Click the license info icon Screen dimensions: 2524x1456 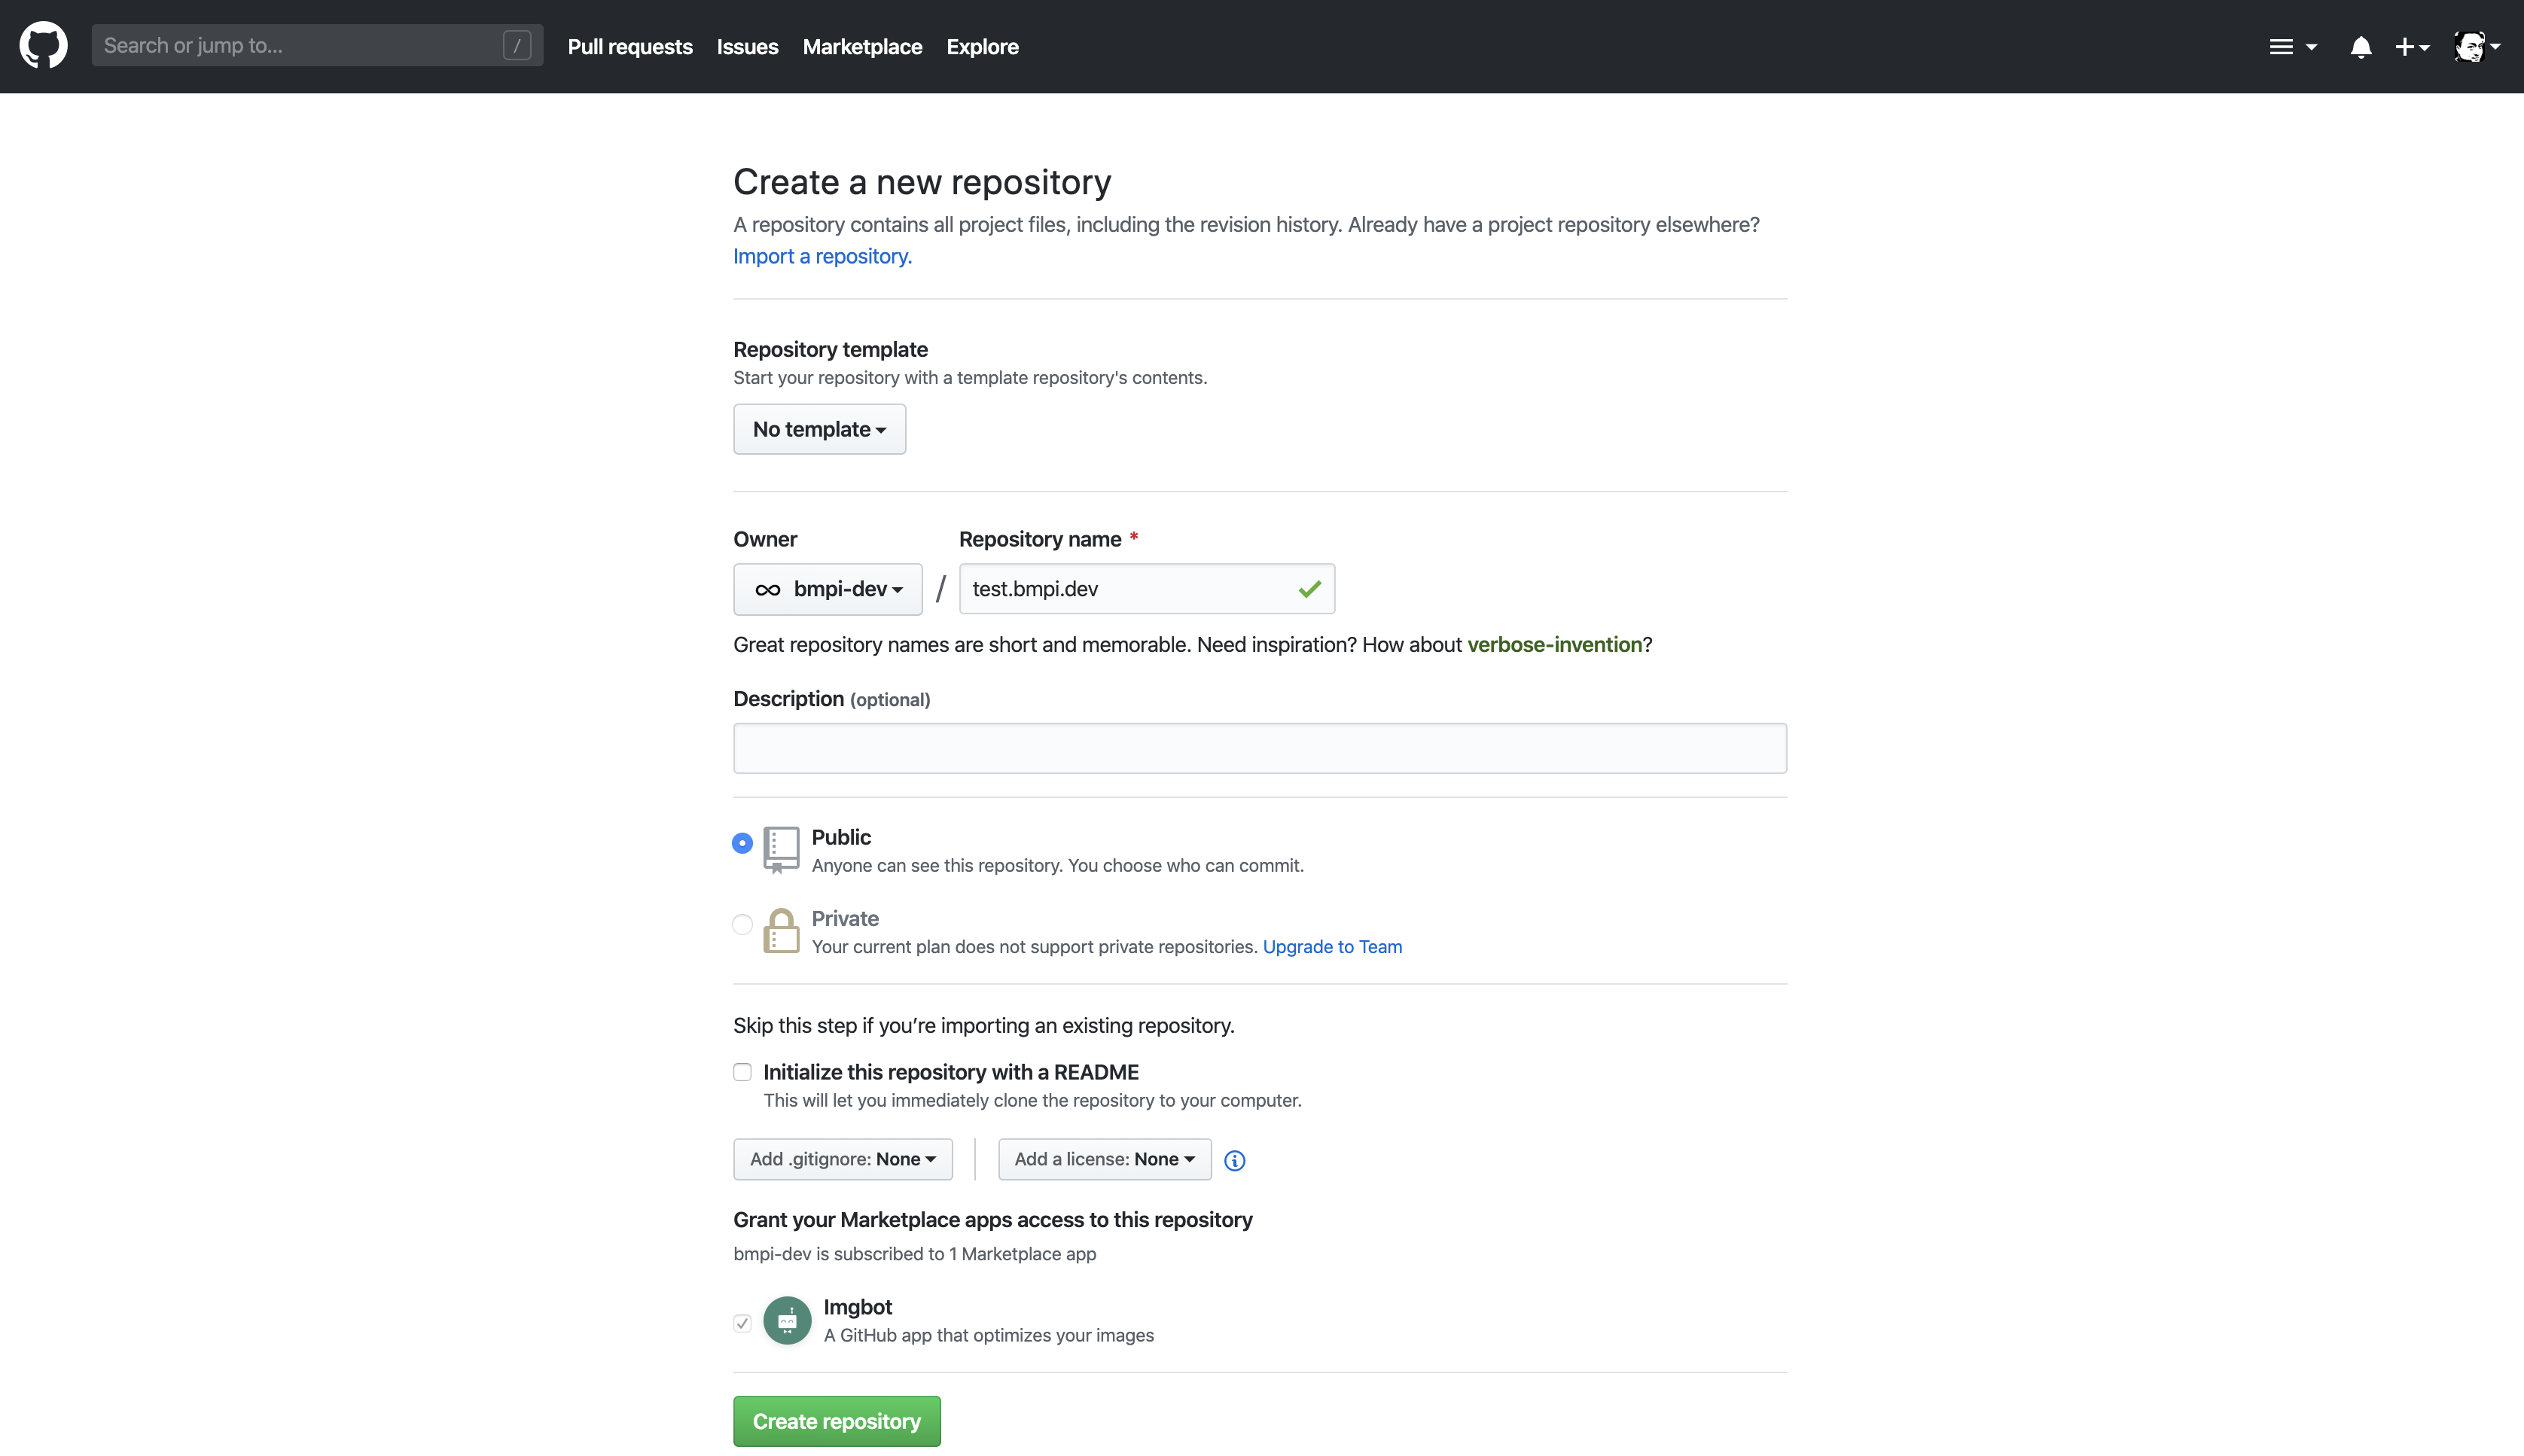click(x=1234, y=1160)
